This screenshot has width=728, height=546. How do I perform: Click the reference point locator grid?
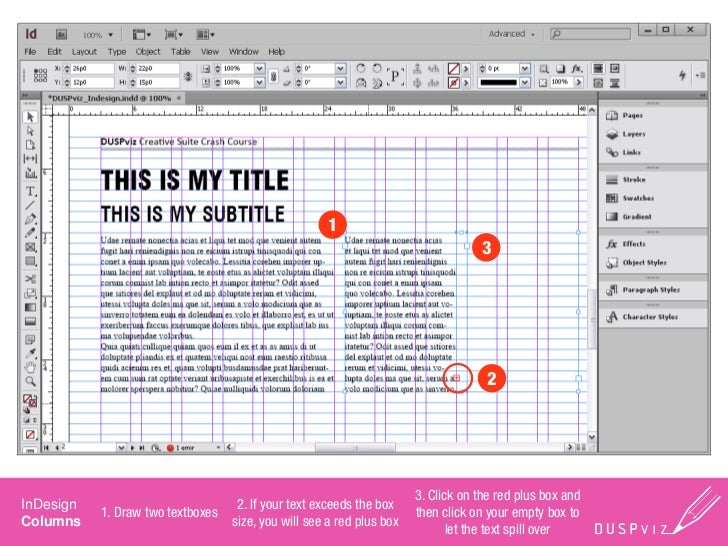tap(40, 75)
